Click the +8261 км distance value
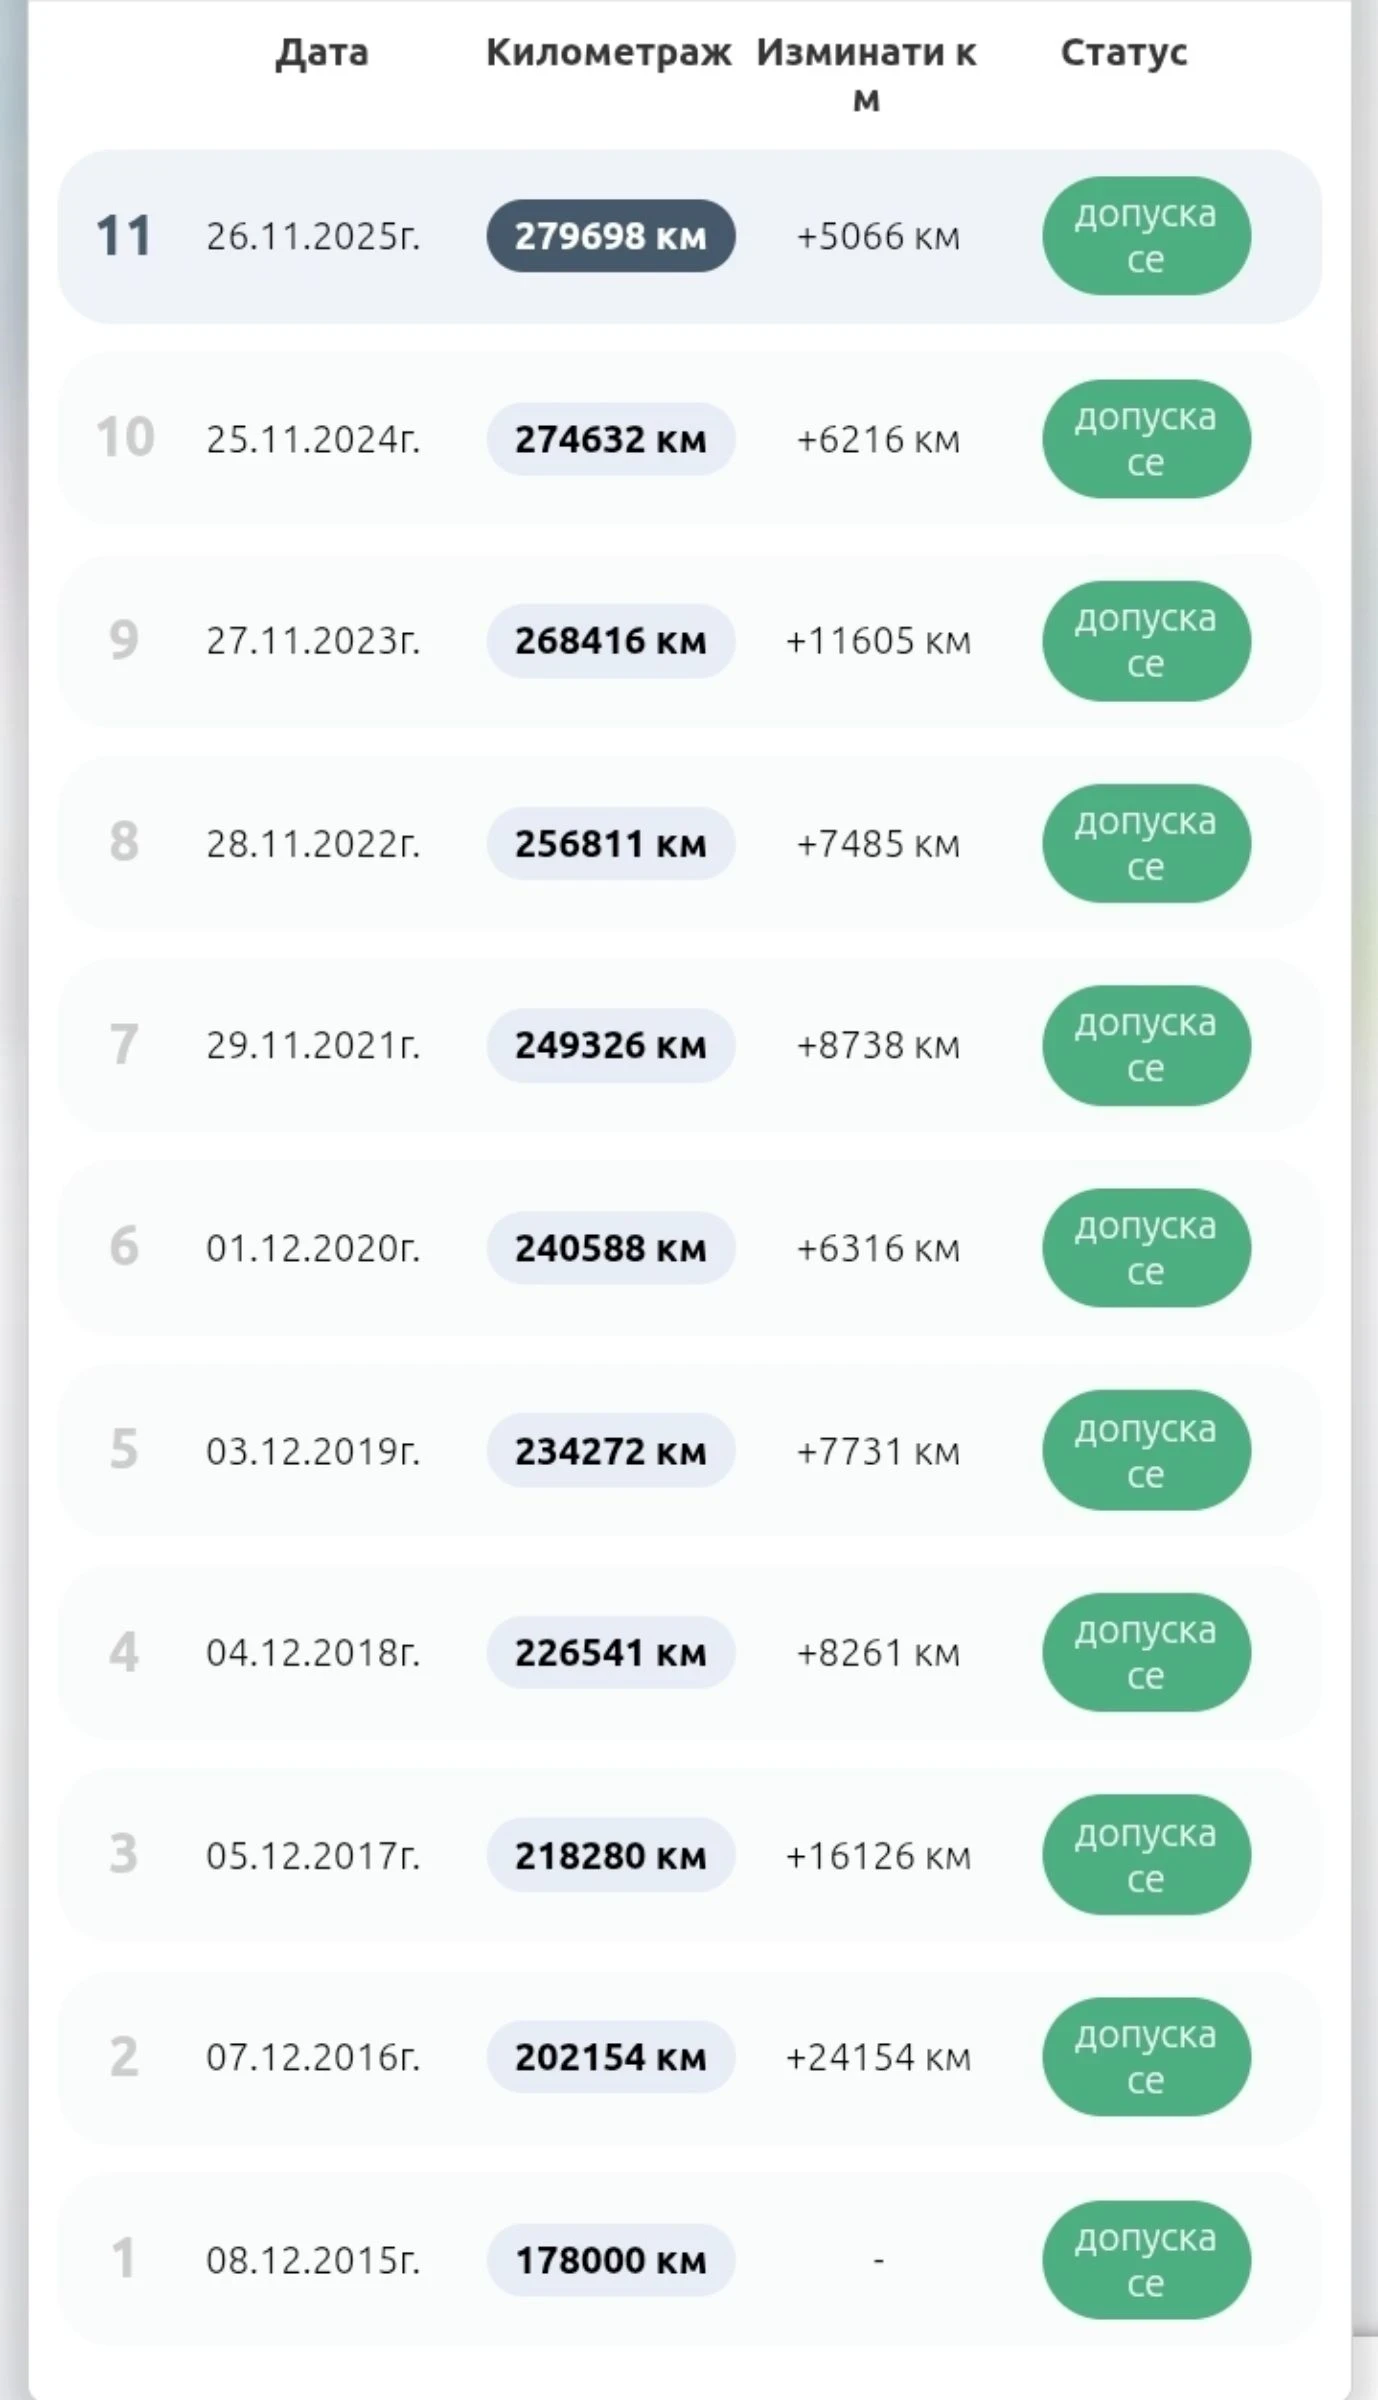1378x2400 pixels. pos(878,1653)
